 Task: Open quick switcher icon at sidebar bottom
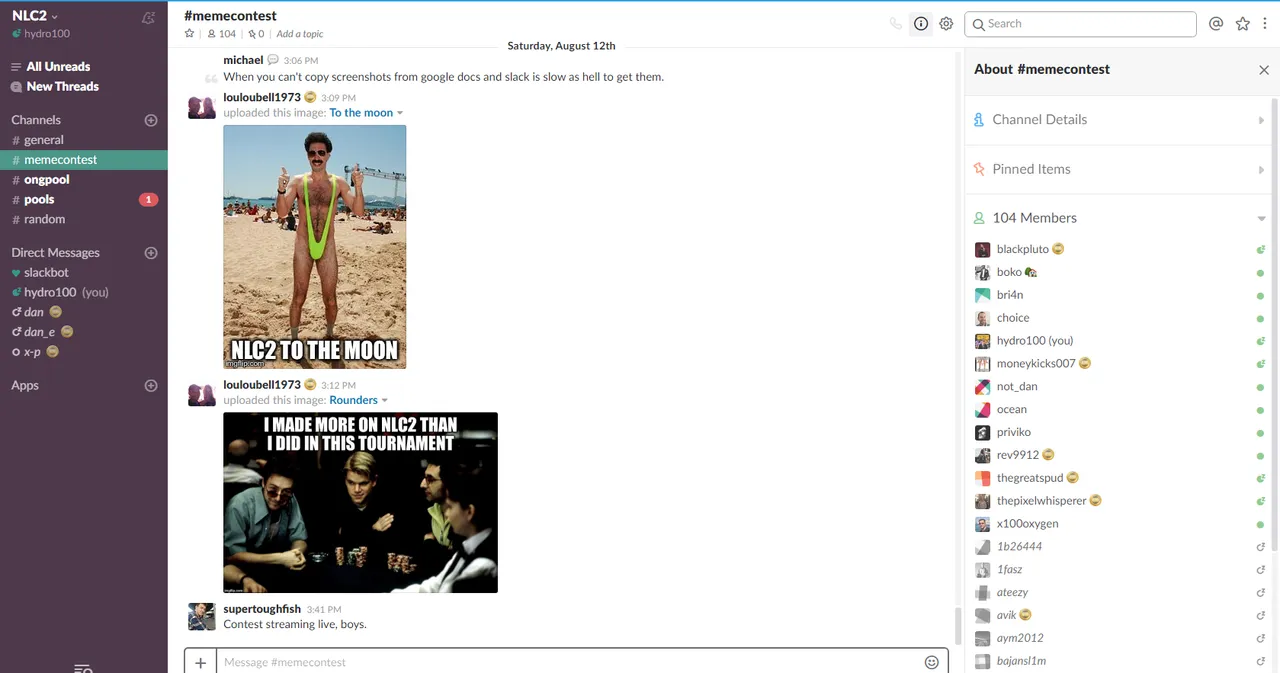click(x=84, y=668)
